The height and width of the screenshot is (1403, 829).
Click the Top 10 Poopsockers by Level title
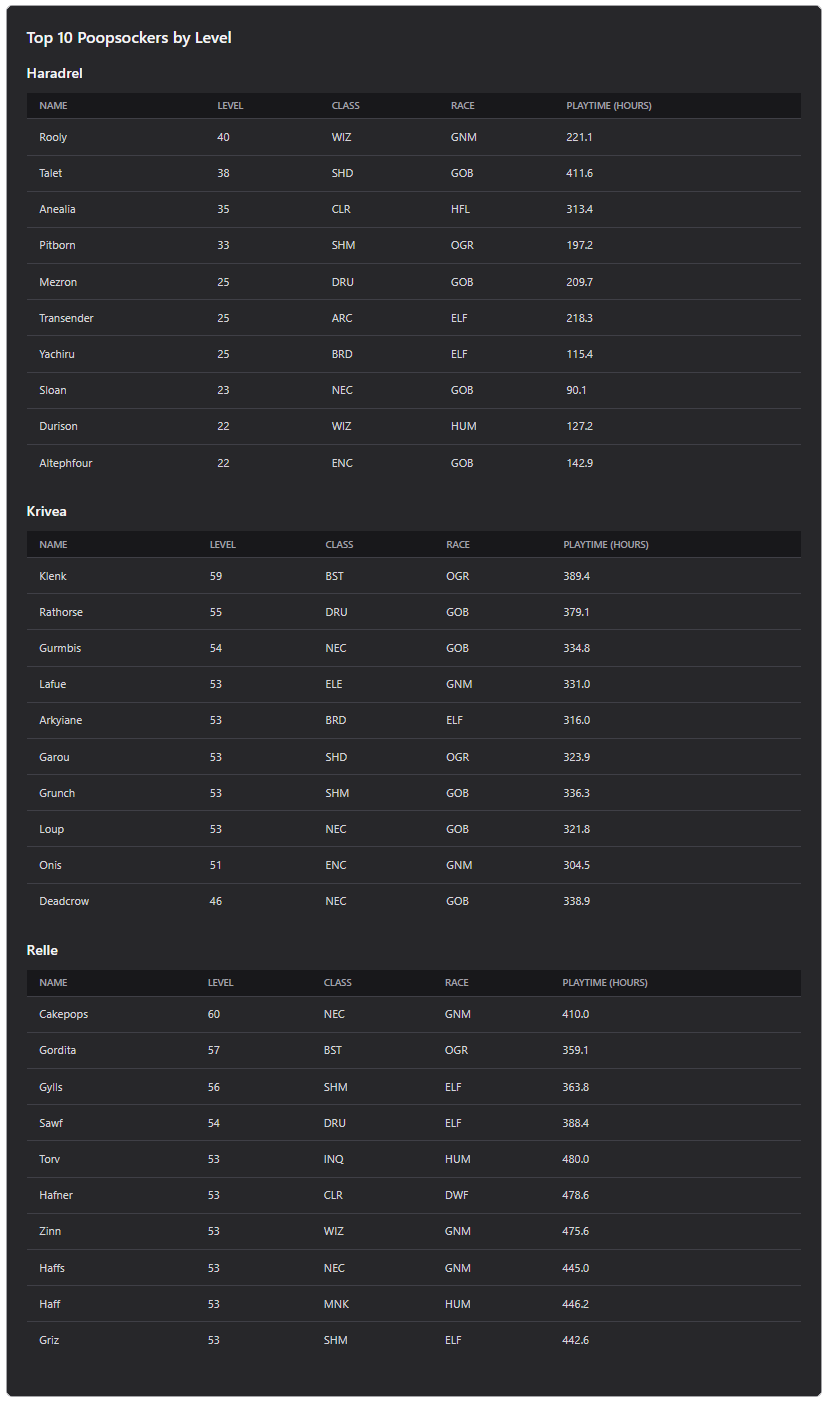point(129,38)
